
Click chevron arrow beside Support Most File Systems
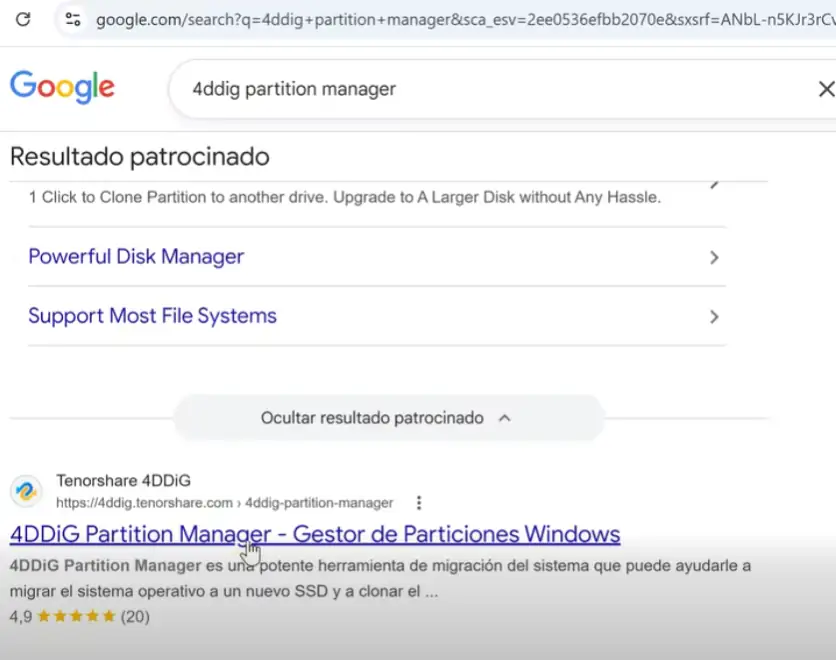click(714, 317)
